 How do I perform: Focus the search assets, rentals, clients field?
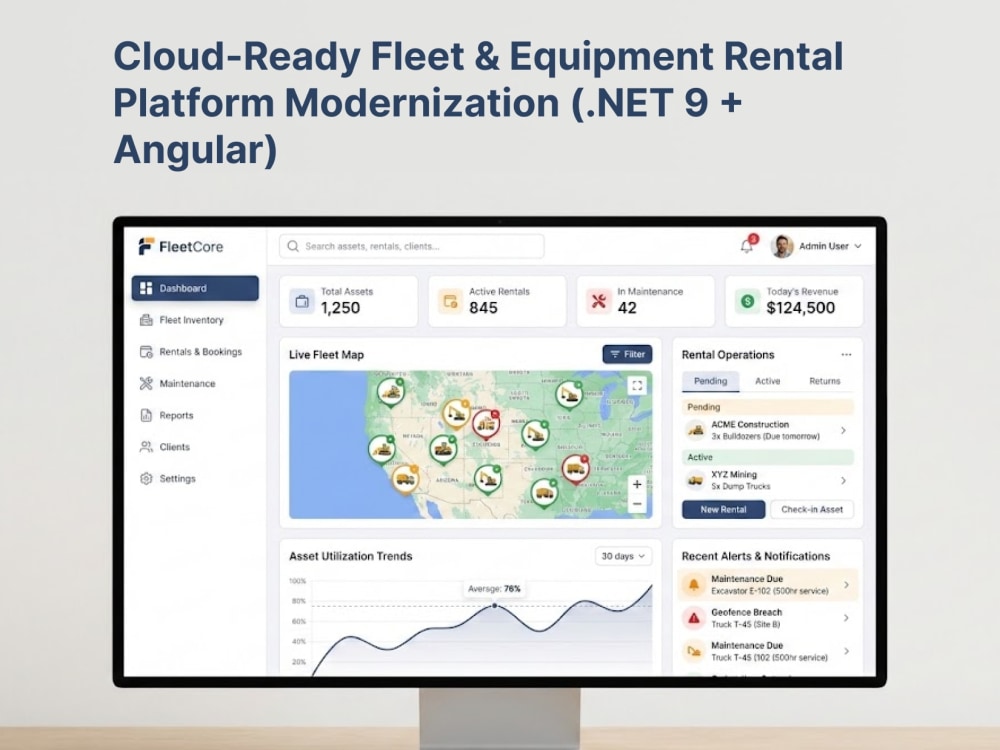tap(412, 246)
